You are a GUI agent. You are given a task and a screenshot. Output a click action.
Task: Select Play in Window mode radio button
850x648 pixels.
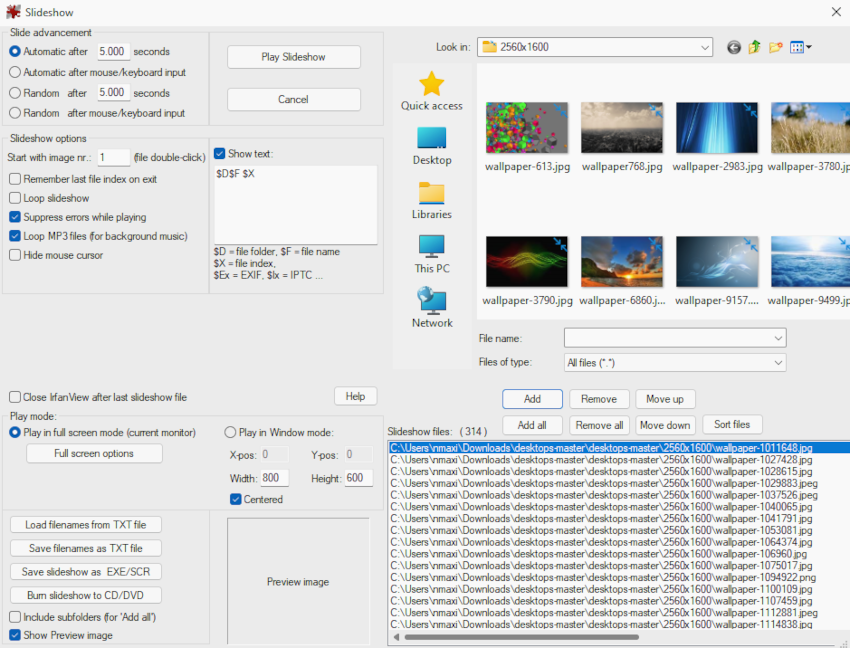pos(231,433)
